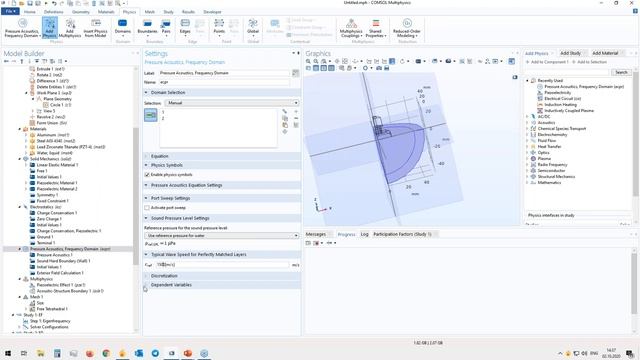This screenshot has width=640, height=360.
Task: Switch to the Messages tab
Action: click(316, 234)
